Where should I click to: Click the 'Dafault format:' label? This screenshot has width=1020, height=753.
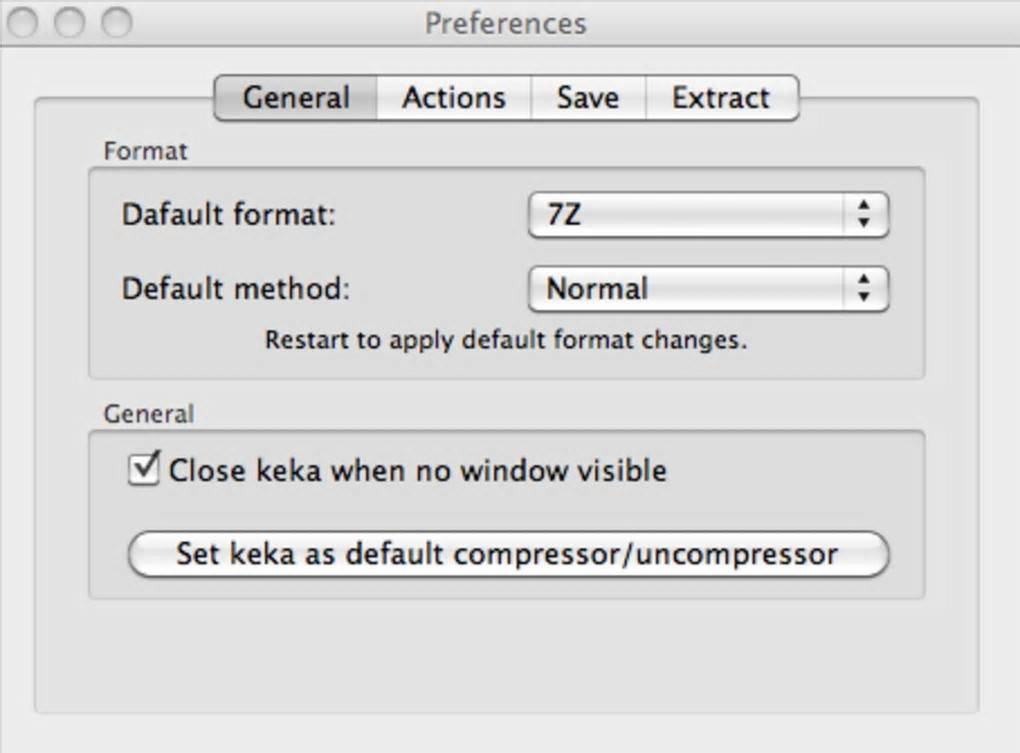click(228, 215)
